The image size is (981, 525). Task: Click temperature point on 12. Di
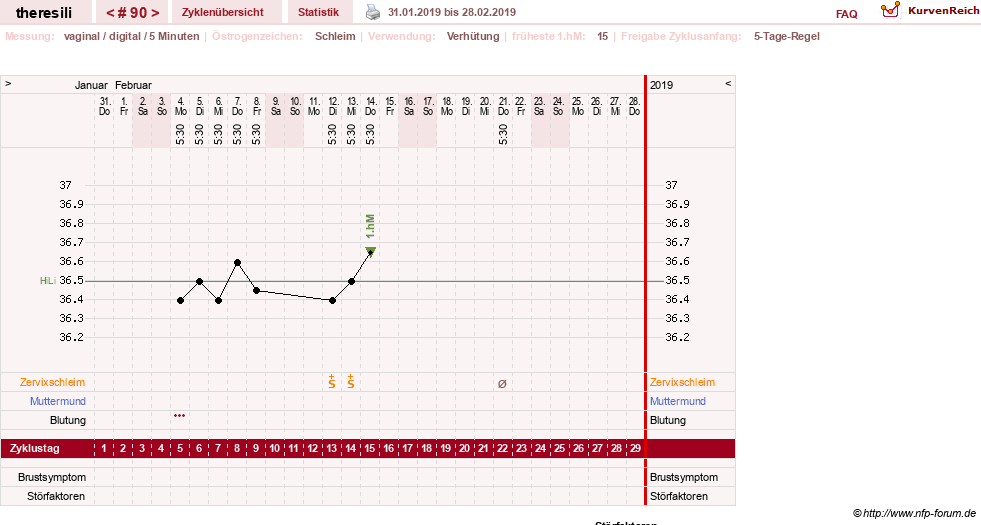click(332, 301)
